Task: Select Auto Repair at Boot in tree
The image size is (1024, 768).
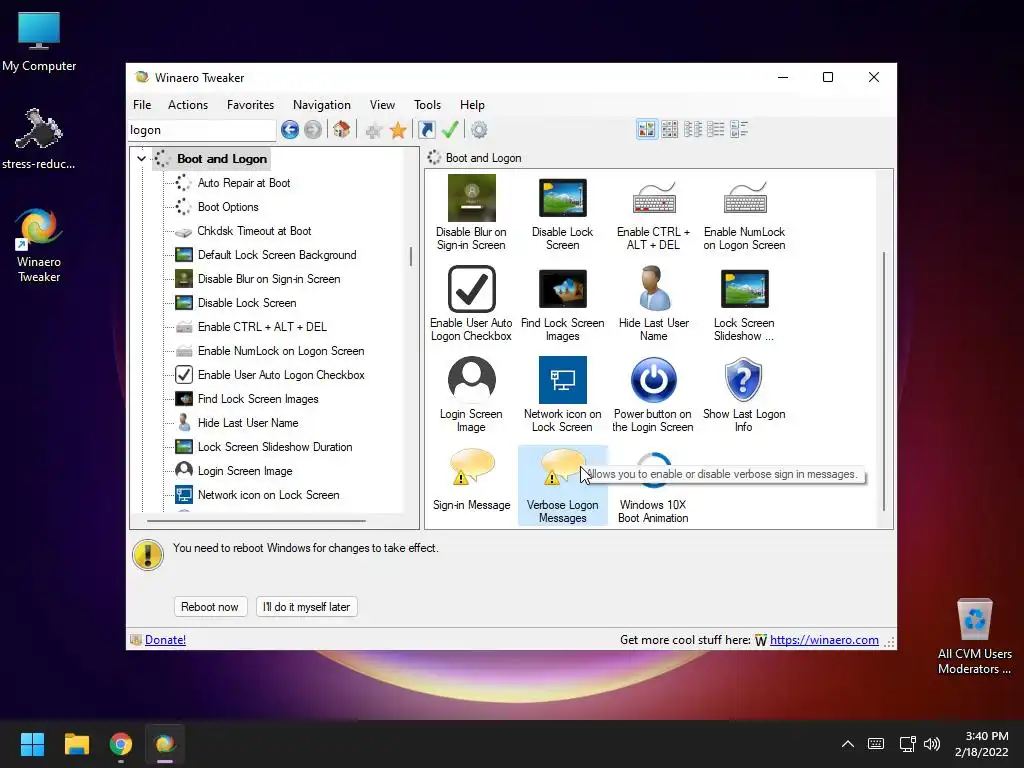Action: pyautogui.click(x=244, y=183)
